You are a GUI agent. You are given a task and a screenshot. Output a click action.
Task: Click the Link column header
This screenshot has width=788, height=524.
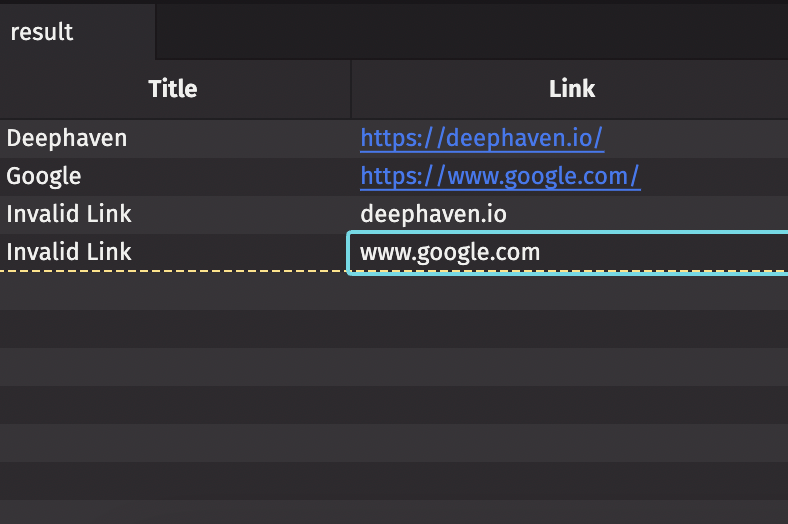(571, 89)
